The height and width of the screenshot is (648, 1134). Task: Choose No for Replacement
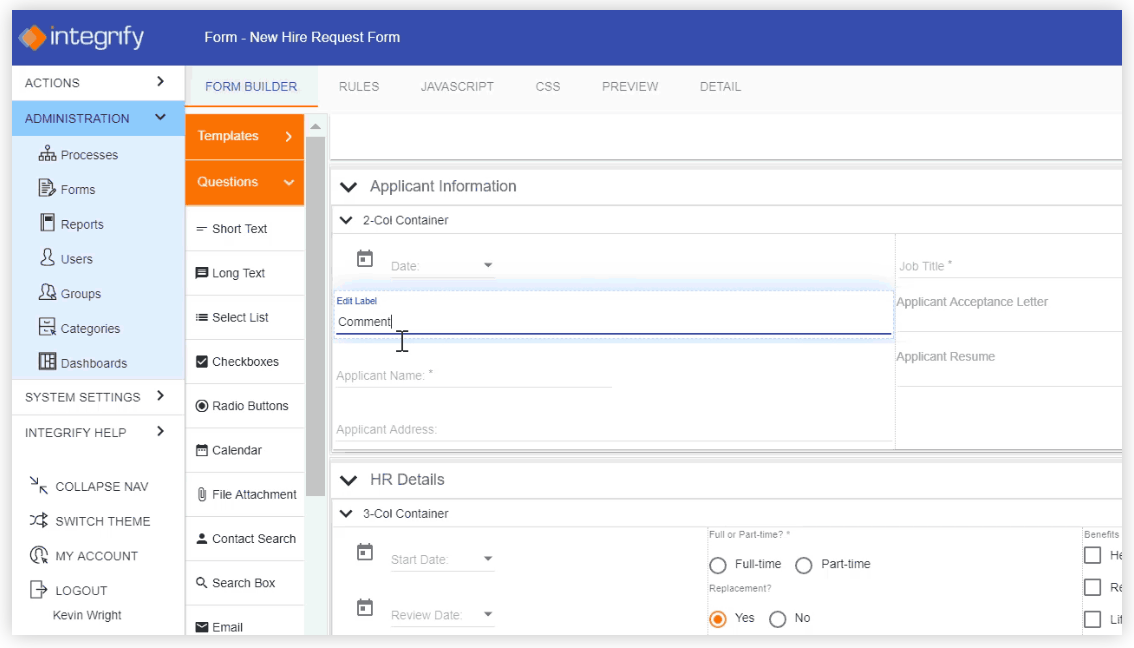(x=778, y=619)
